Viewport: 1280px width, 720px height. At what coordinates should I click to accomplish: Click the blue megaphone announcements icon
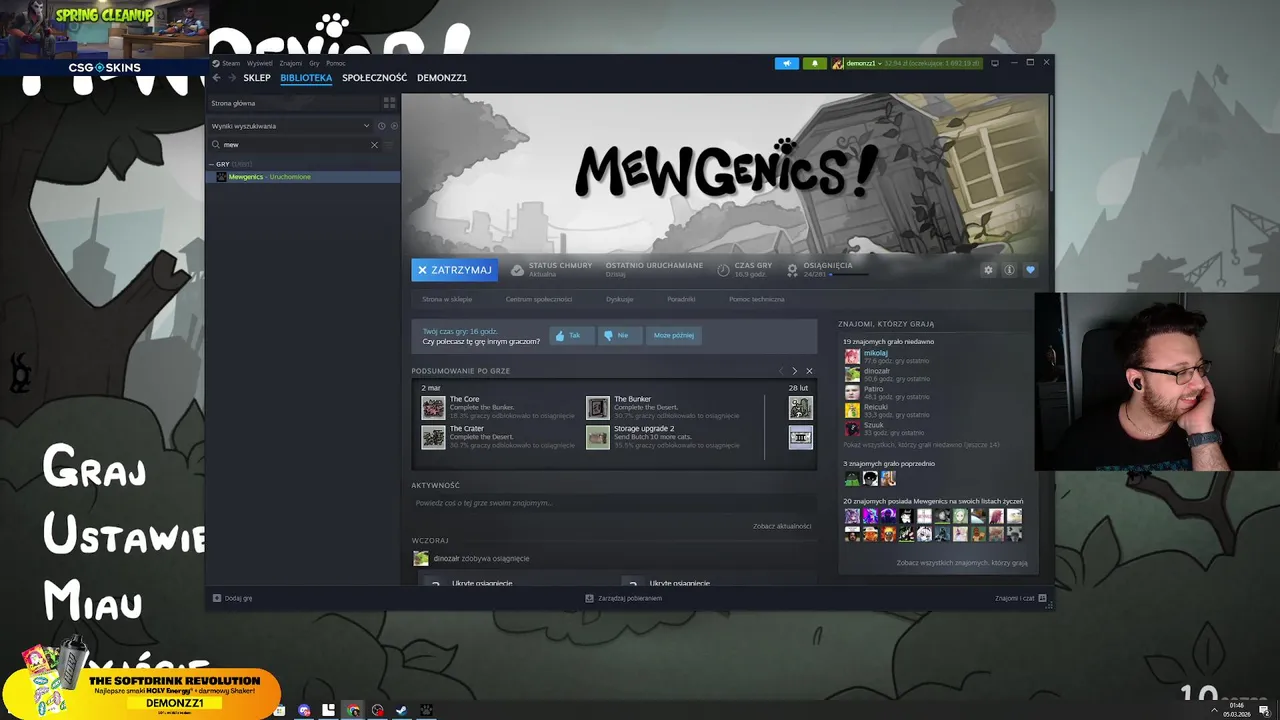click(x=787, y=63)
